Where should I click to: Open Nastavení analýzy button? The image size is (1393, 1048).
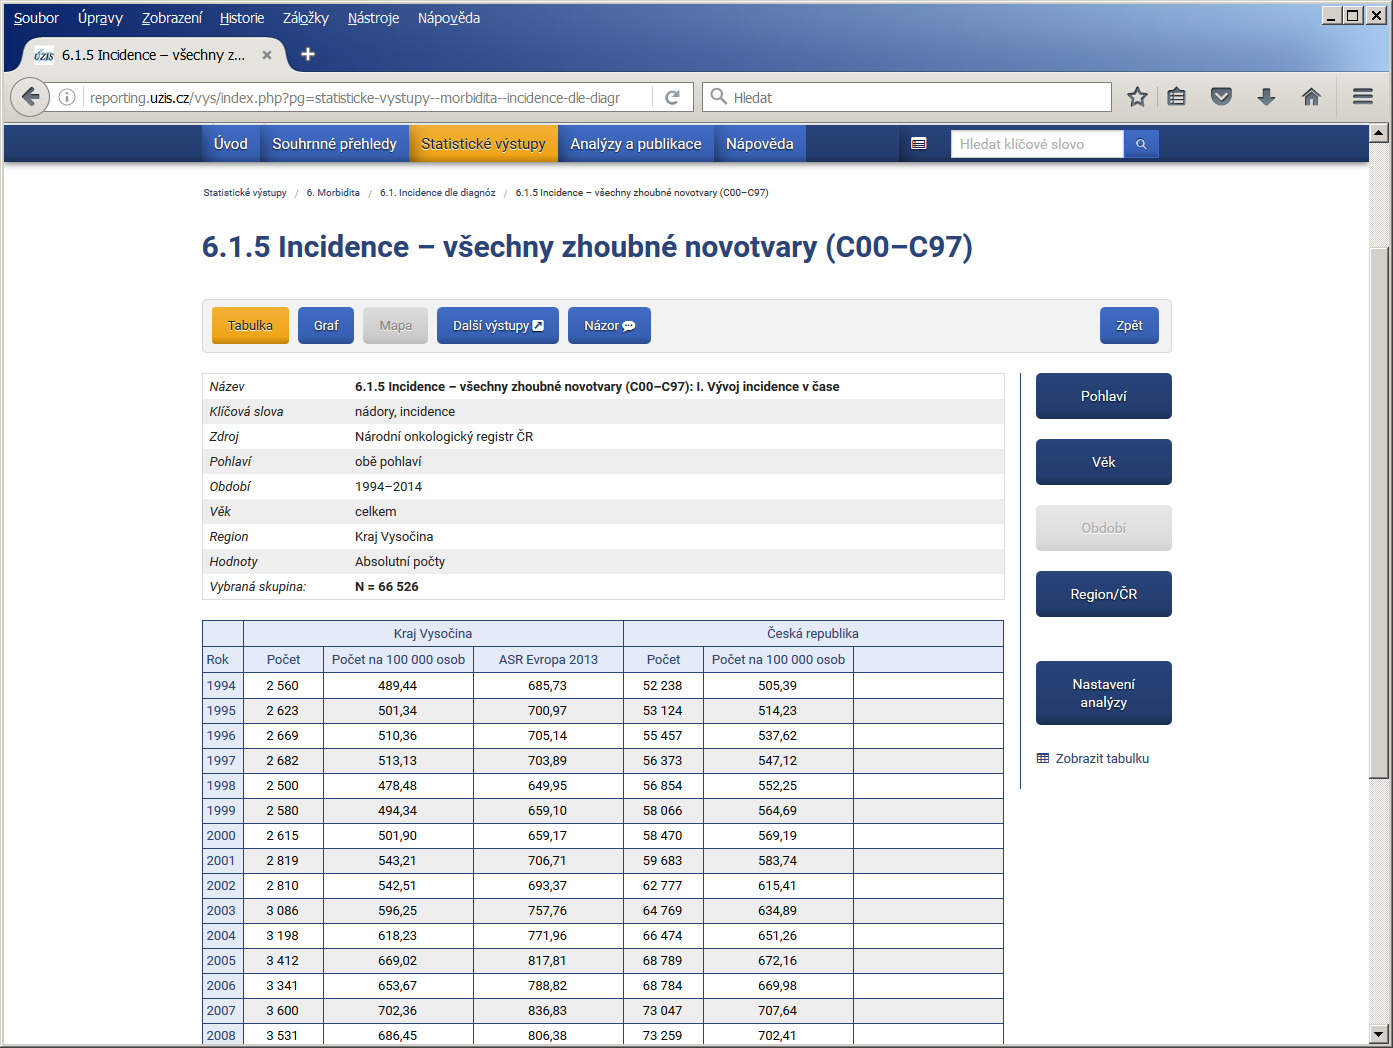coord(1104,693)
